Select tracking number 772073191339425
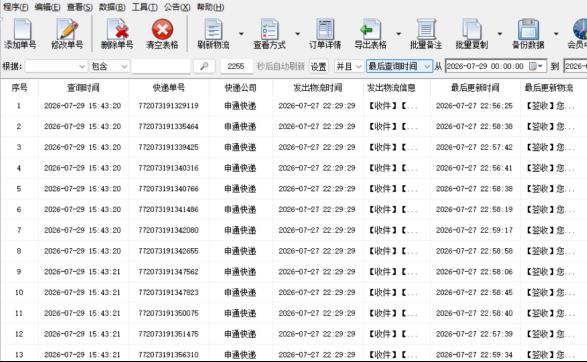 pyautogui.click(x=168, y=147)
